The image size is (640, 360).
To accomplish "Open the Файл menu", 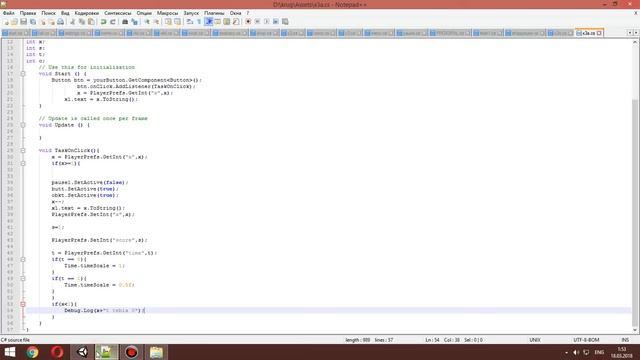I will [x=9, y=13].
